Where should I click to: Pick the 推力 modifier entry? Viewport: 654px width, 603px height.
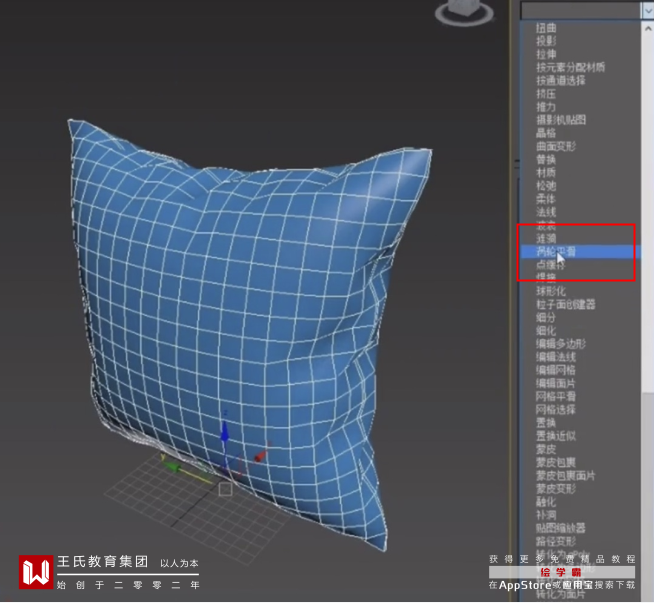click(x=546, y=107)
